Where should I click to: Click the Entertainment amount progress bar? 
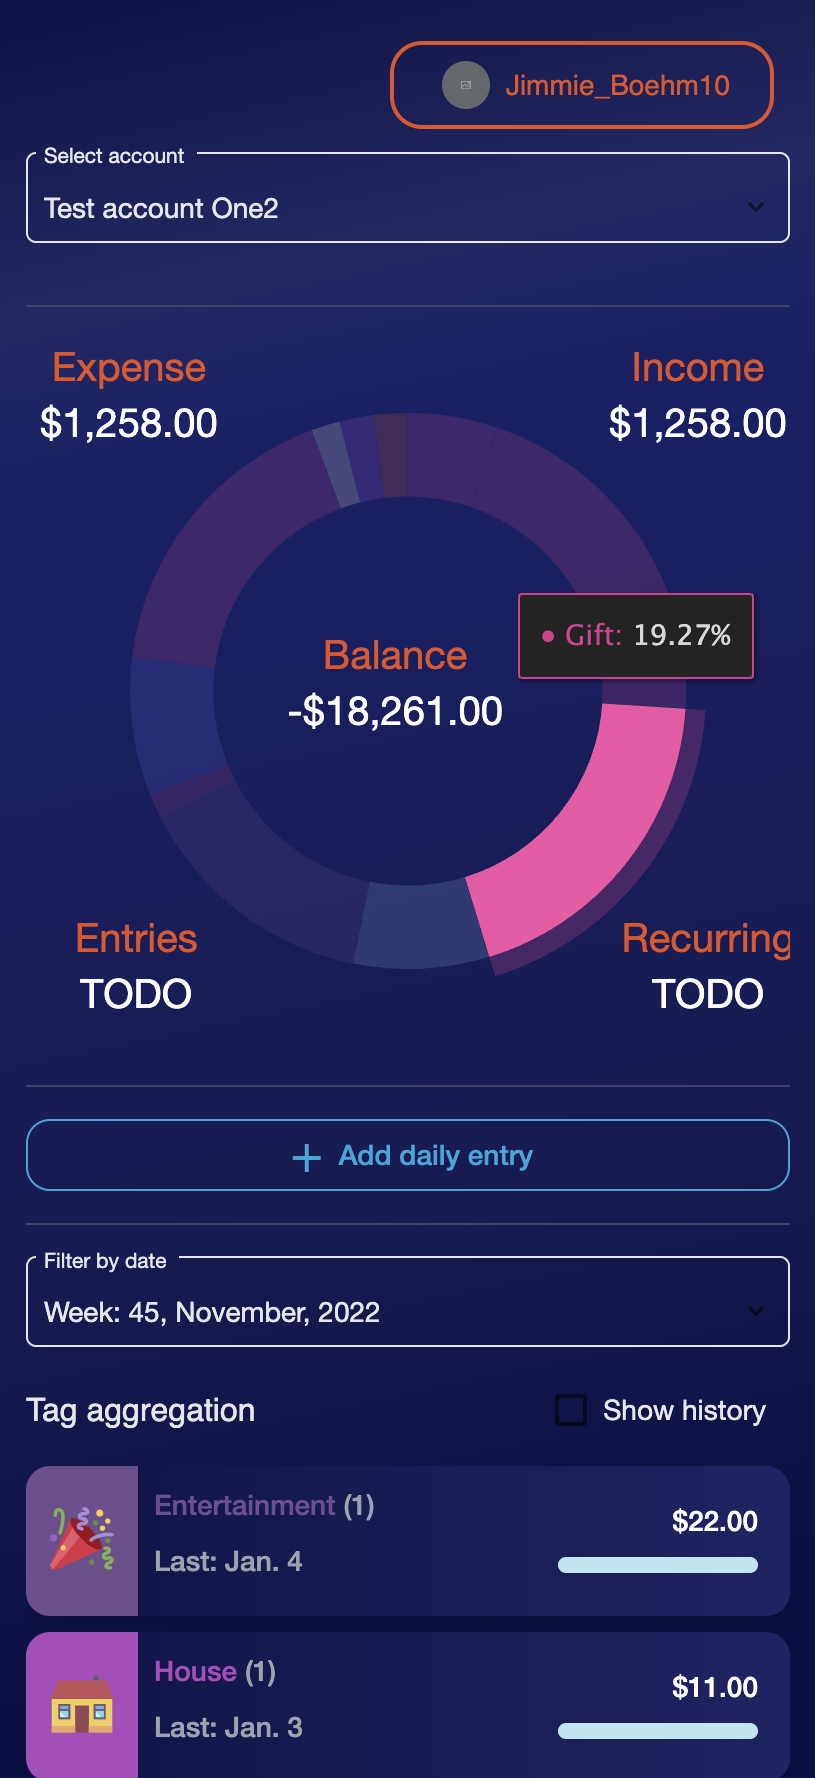657,1565
